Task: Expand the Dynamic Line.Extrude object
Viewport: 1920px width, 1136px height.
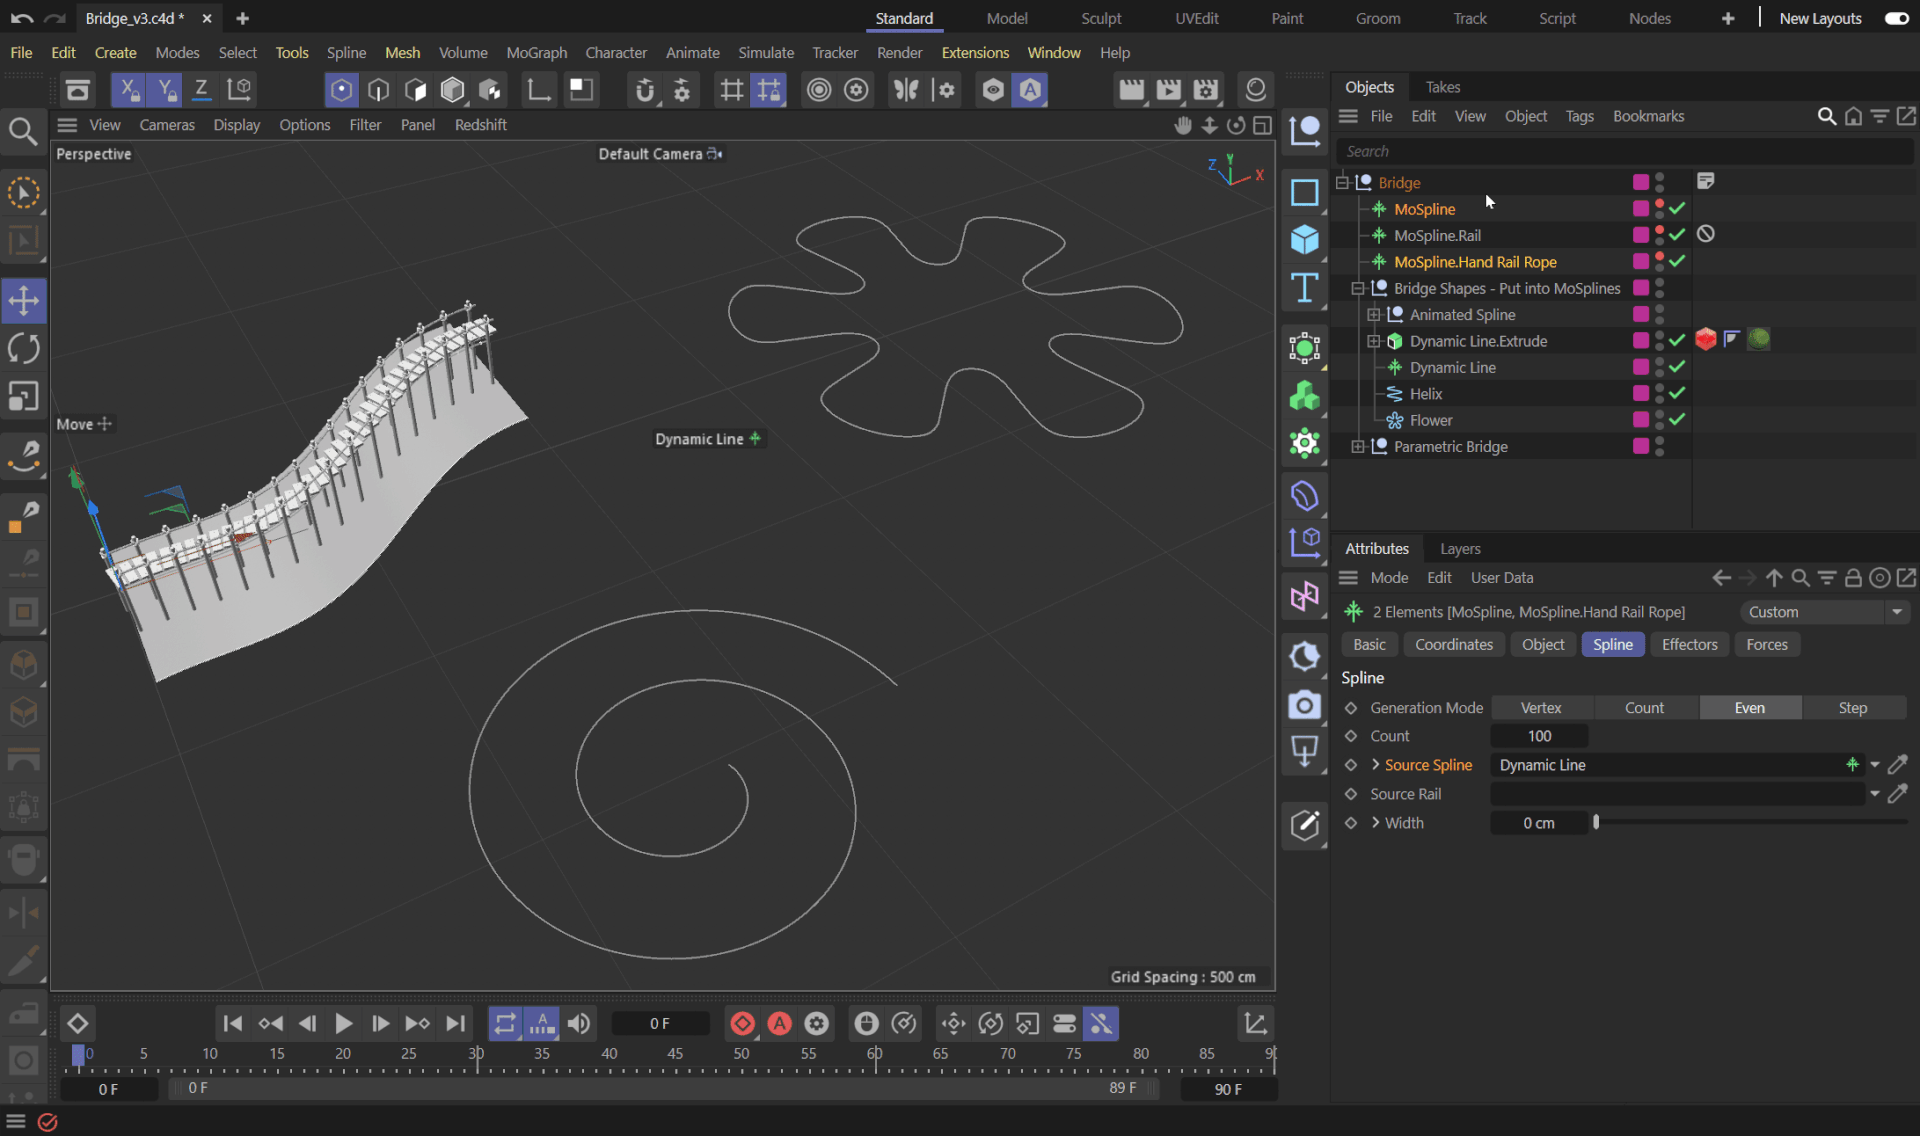Action: pyautogui.click(x=1374, y=341)
